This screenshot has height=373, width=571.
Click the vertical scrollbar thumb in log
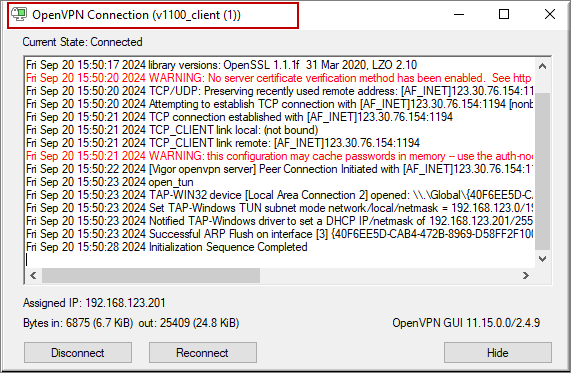coord(542,171)
